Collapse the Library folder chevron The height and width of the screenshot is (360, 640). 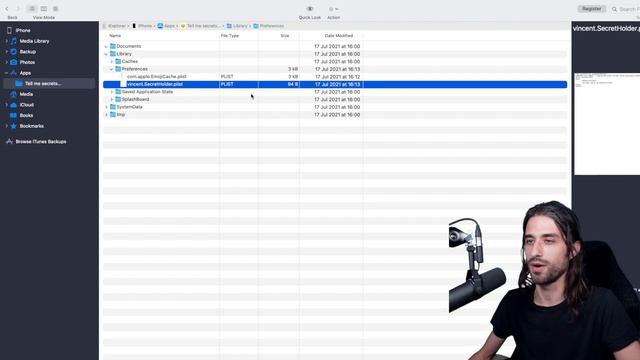[107, 54]
